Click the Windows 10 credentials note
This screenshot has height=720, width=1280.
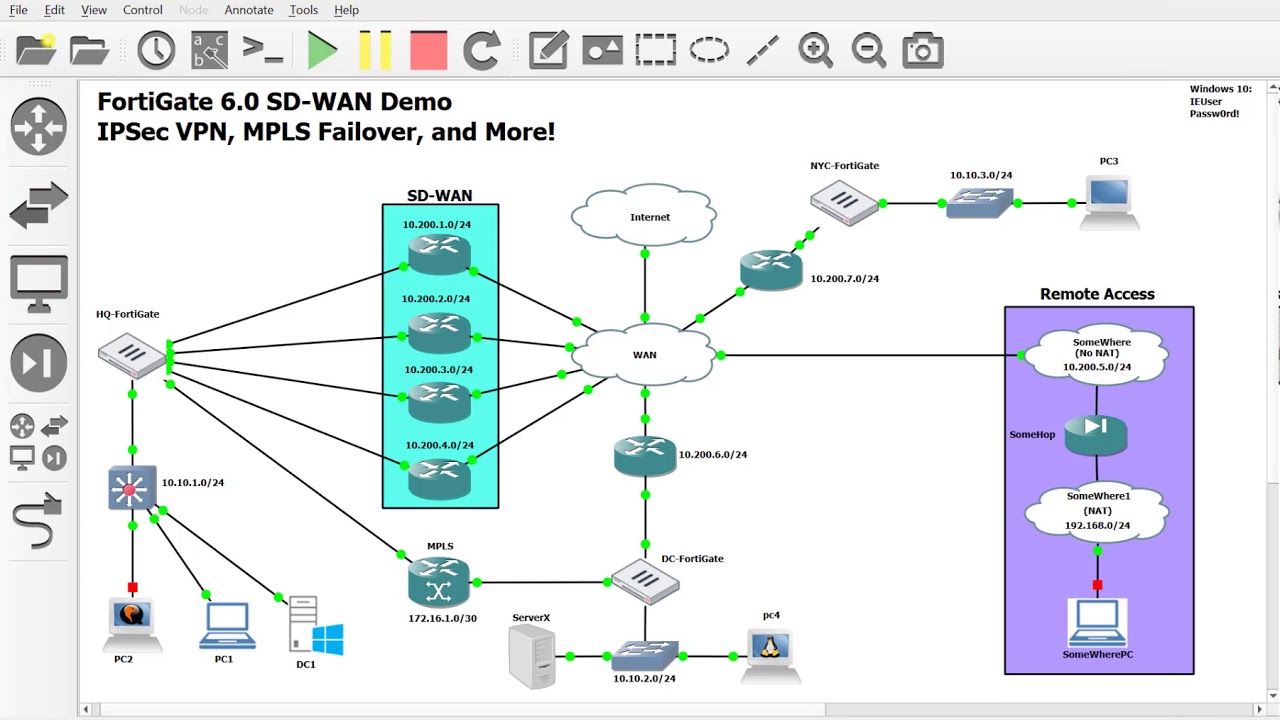coord(1220,101)
